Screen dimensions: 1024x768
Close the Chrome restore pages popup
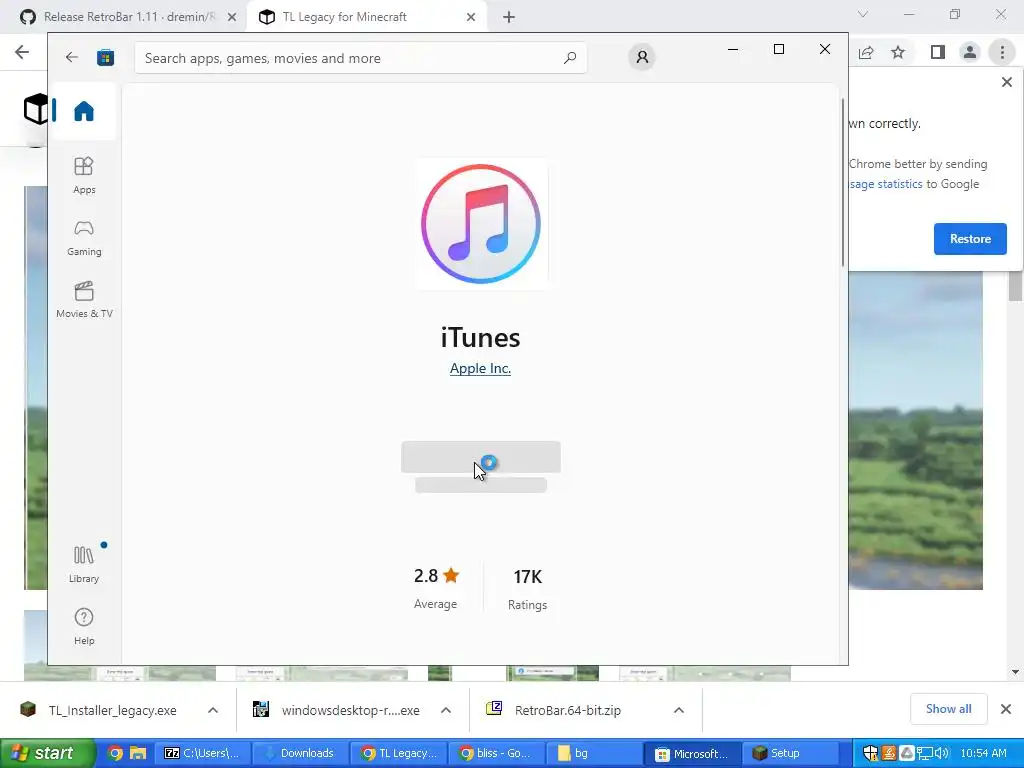[x=1007, y=82]
